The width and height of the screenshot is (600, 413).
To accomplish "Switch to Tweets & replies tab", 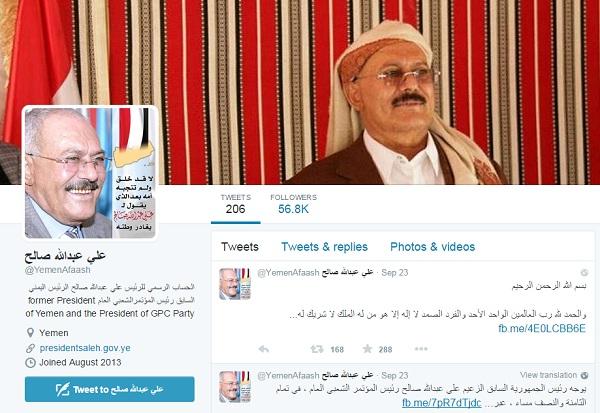I will pyautogui.click(x=324, y=247).
